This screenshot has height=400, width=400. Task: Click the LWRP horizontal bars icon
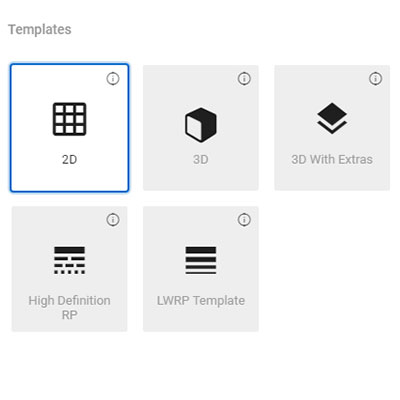coord(201,260)
